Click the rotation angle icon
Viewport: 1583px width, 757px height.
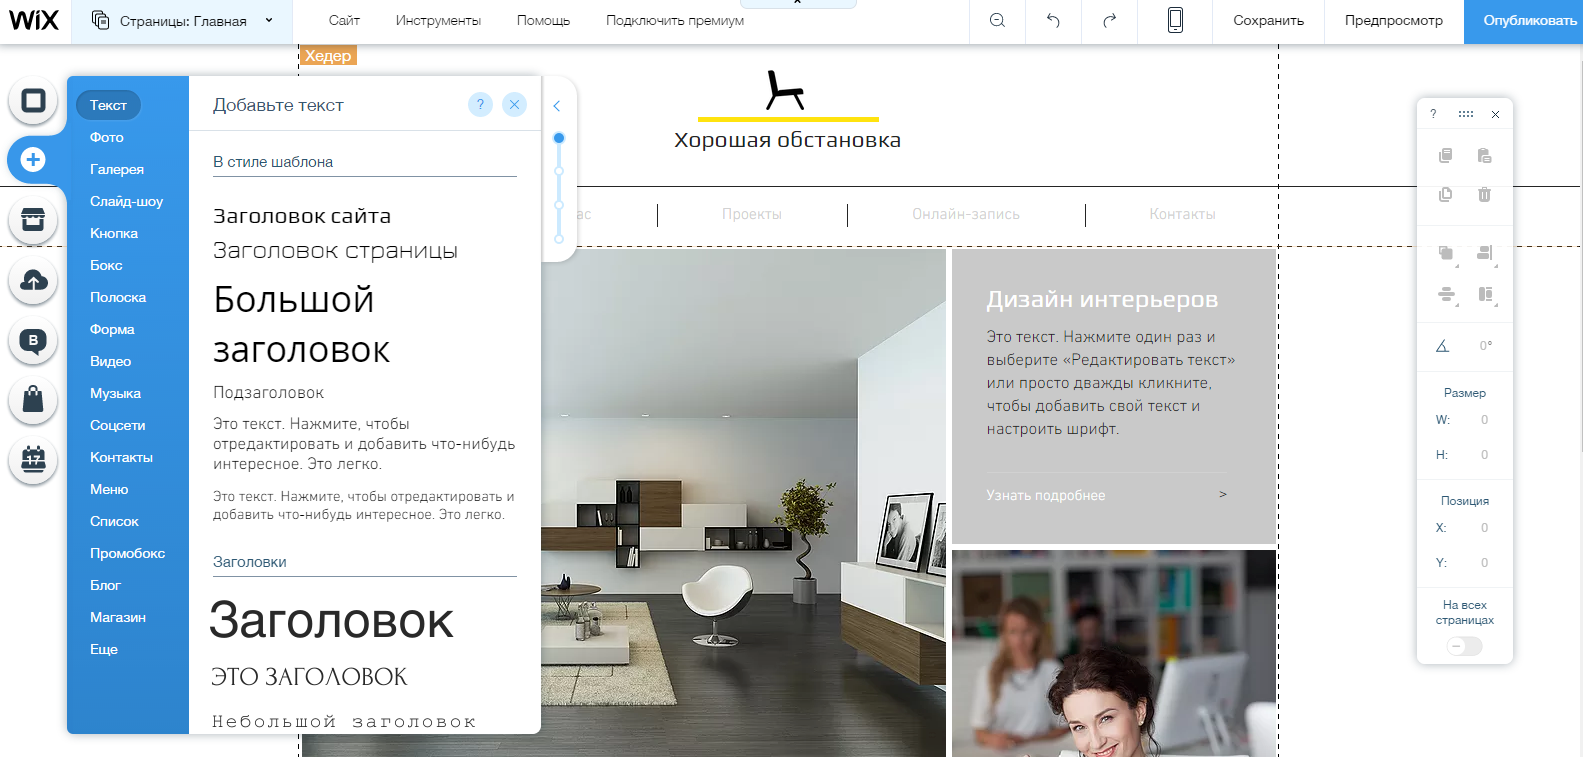point(1442,346)
